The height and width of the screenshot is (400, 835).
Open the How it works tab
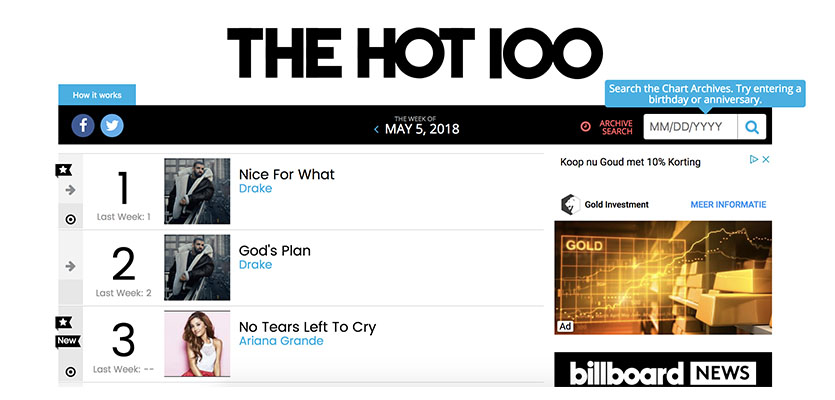click(97, 95)
